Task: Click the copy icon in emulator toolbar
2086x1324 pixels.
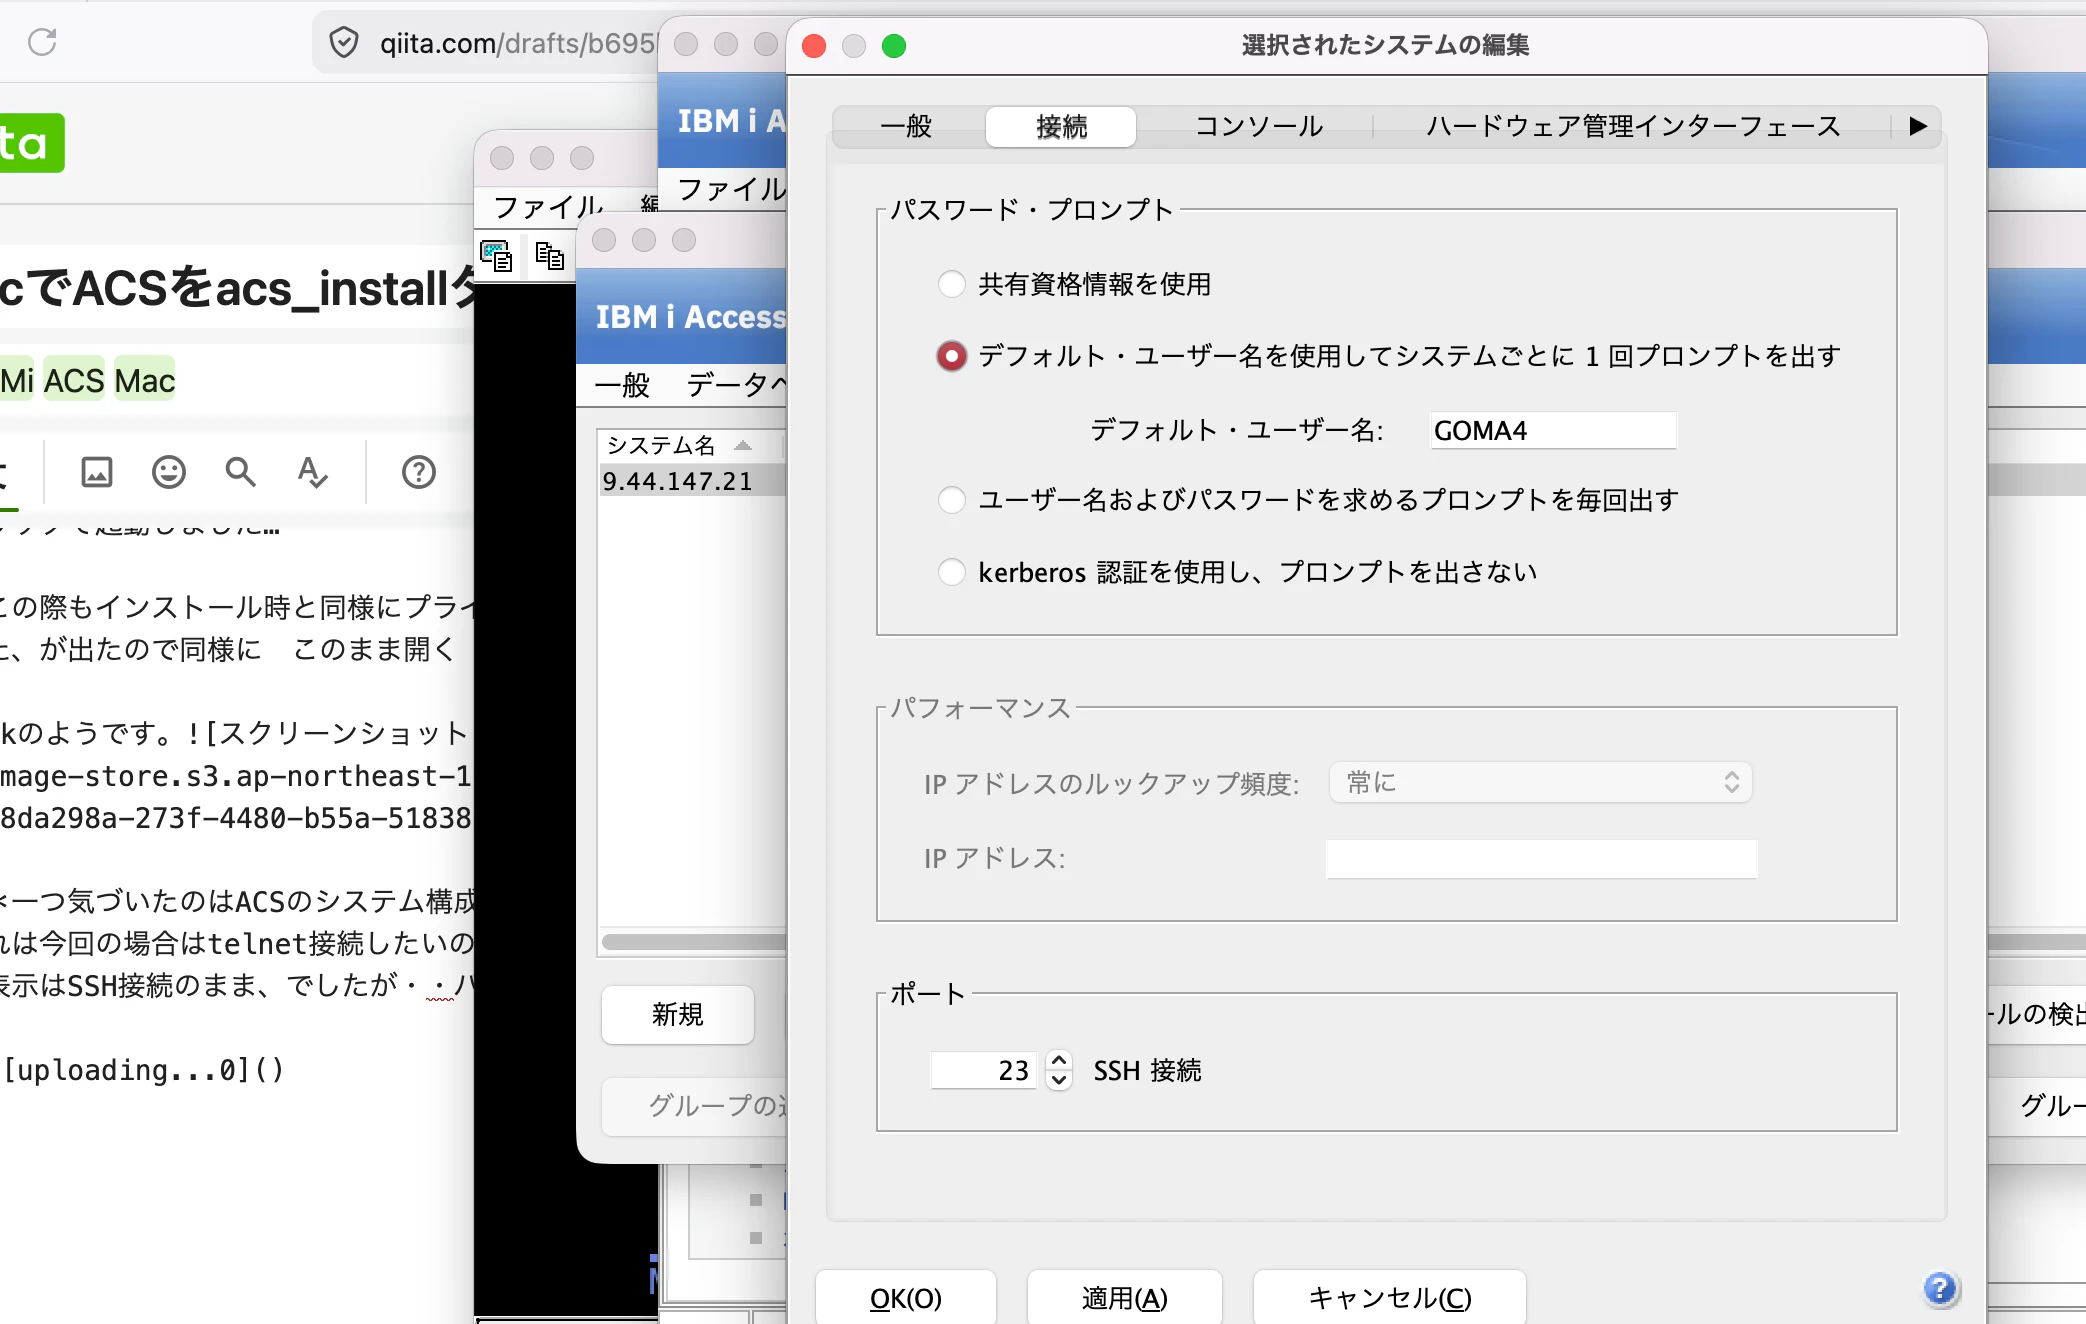Action: [x=550, y=256]
